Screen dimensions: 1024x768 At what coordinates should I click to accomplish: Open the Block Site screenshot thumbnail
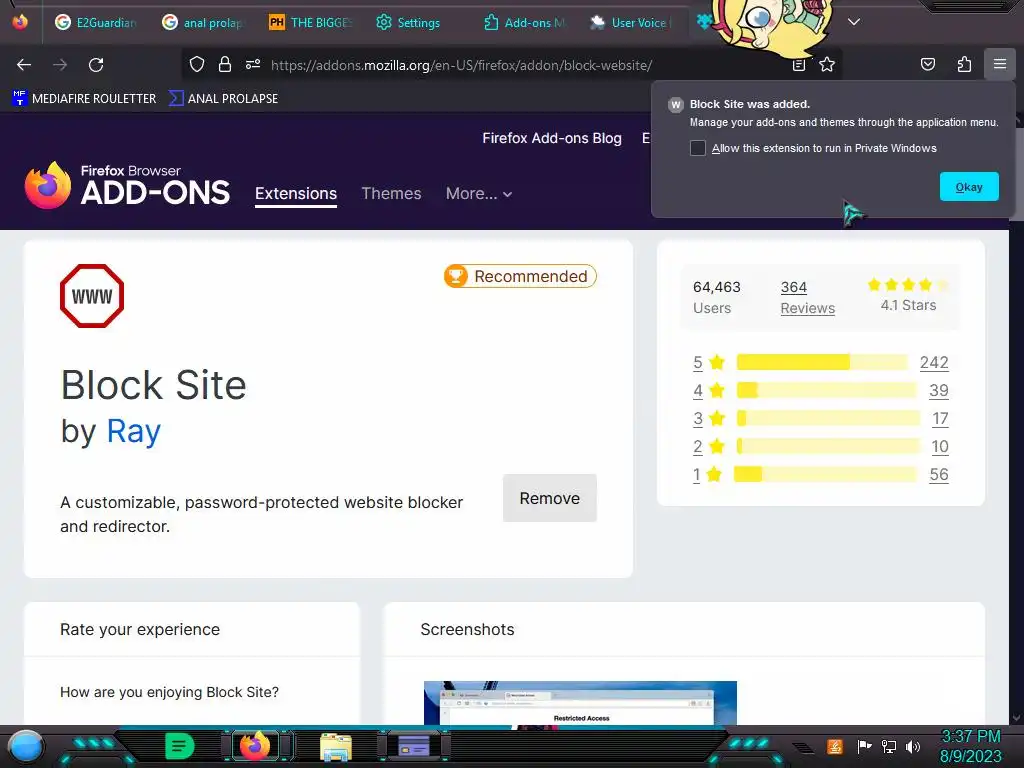pos(580,703)
